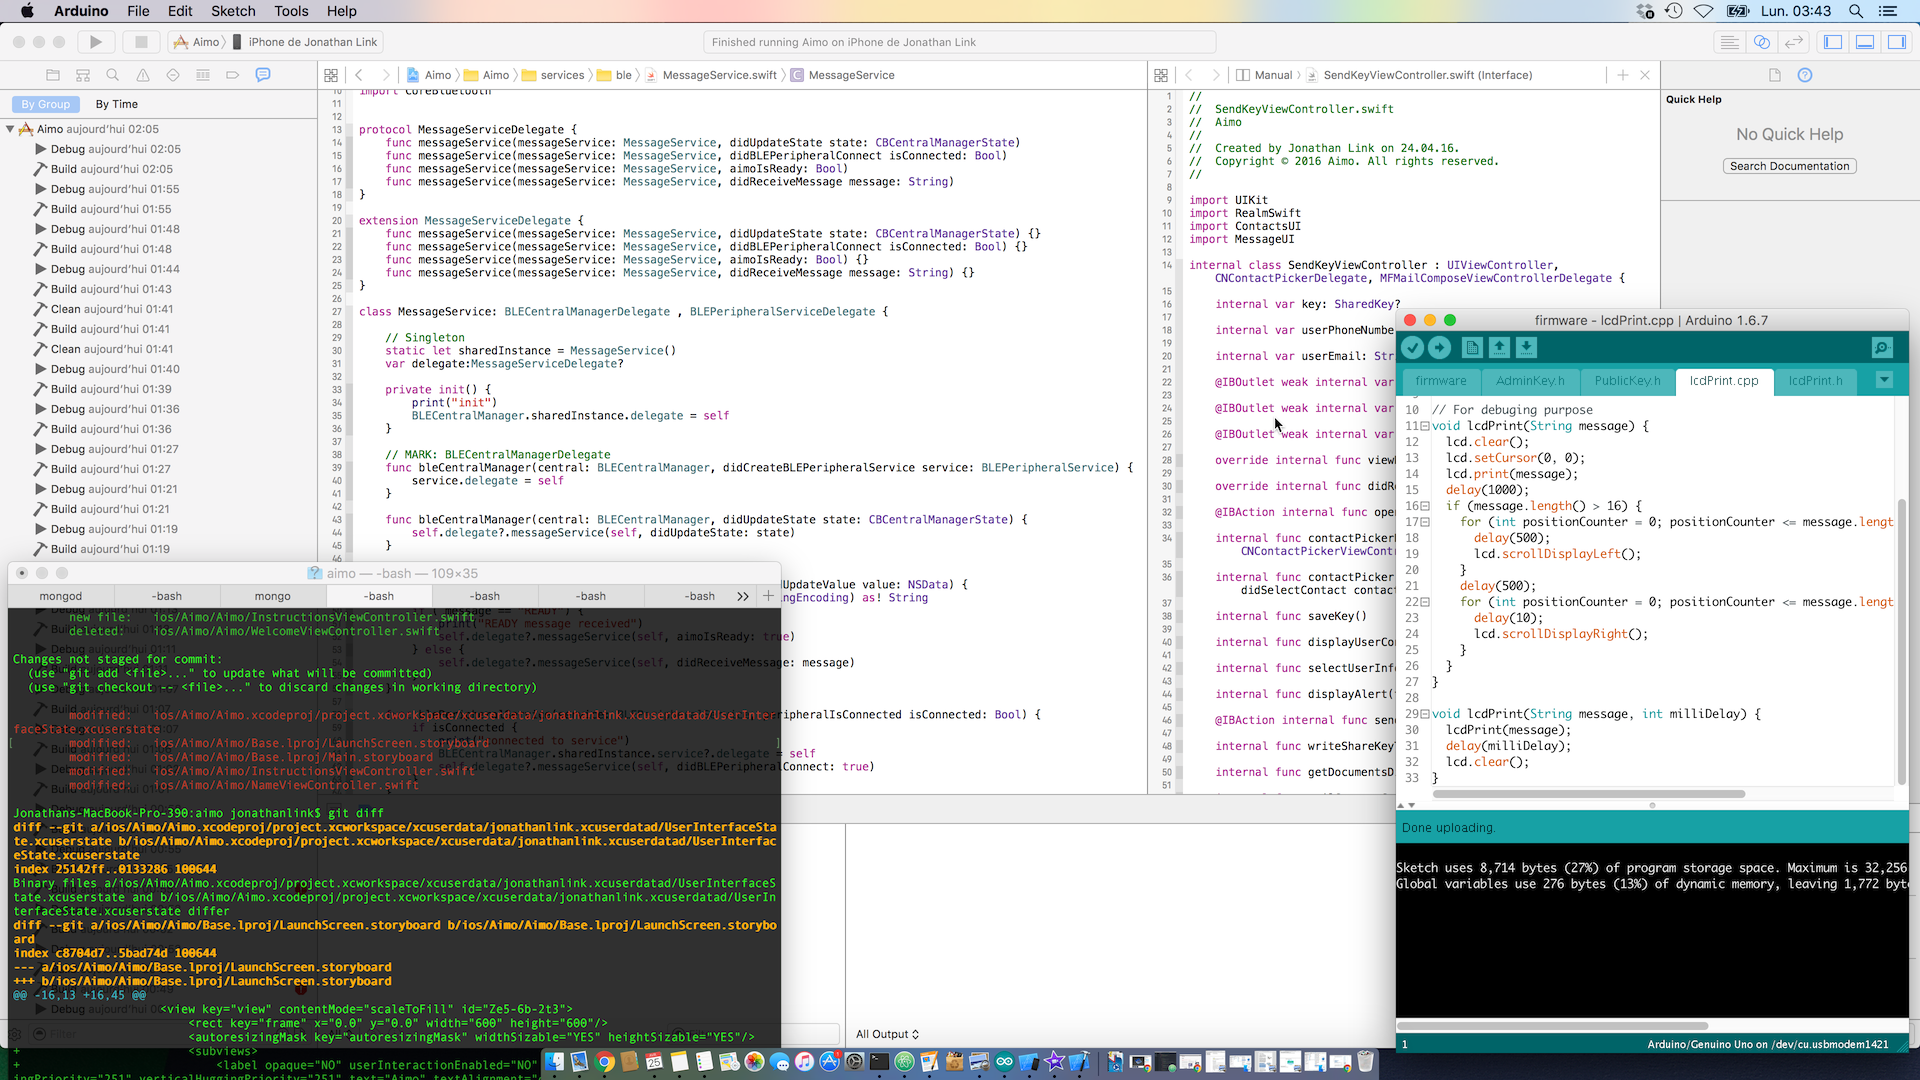The height and width of the screenshot is (1080, 1920).
Task: Select the report navigator speech-bubble icon
Action: [x=263, y=75]
